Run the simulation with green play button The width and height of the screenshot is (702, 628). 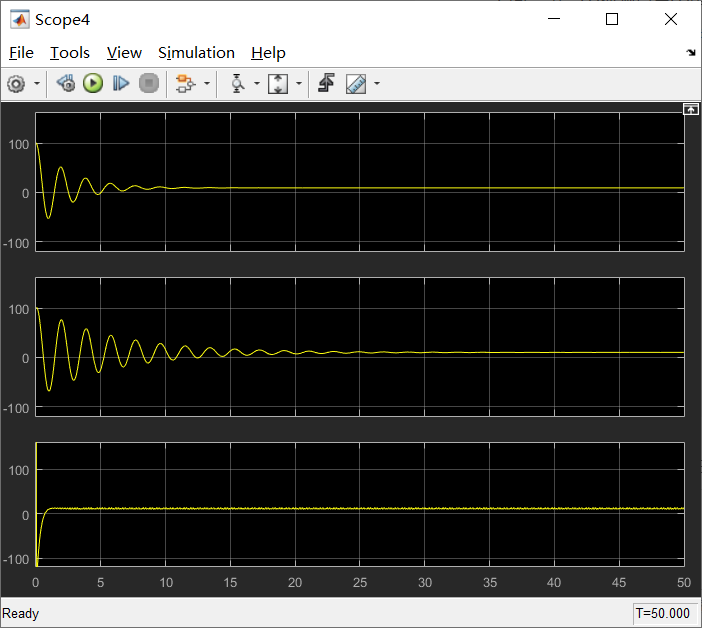[x=93, y=84]
